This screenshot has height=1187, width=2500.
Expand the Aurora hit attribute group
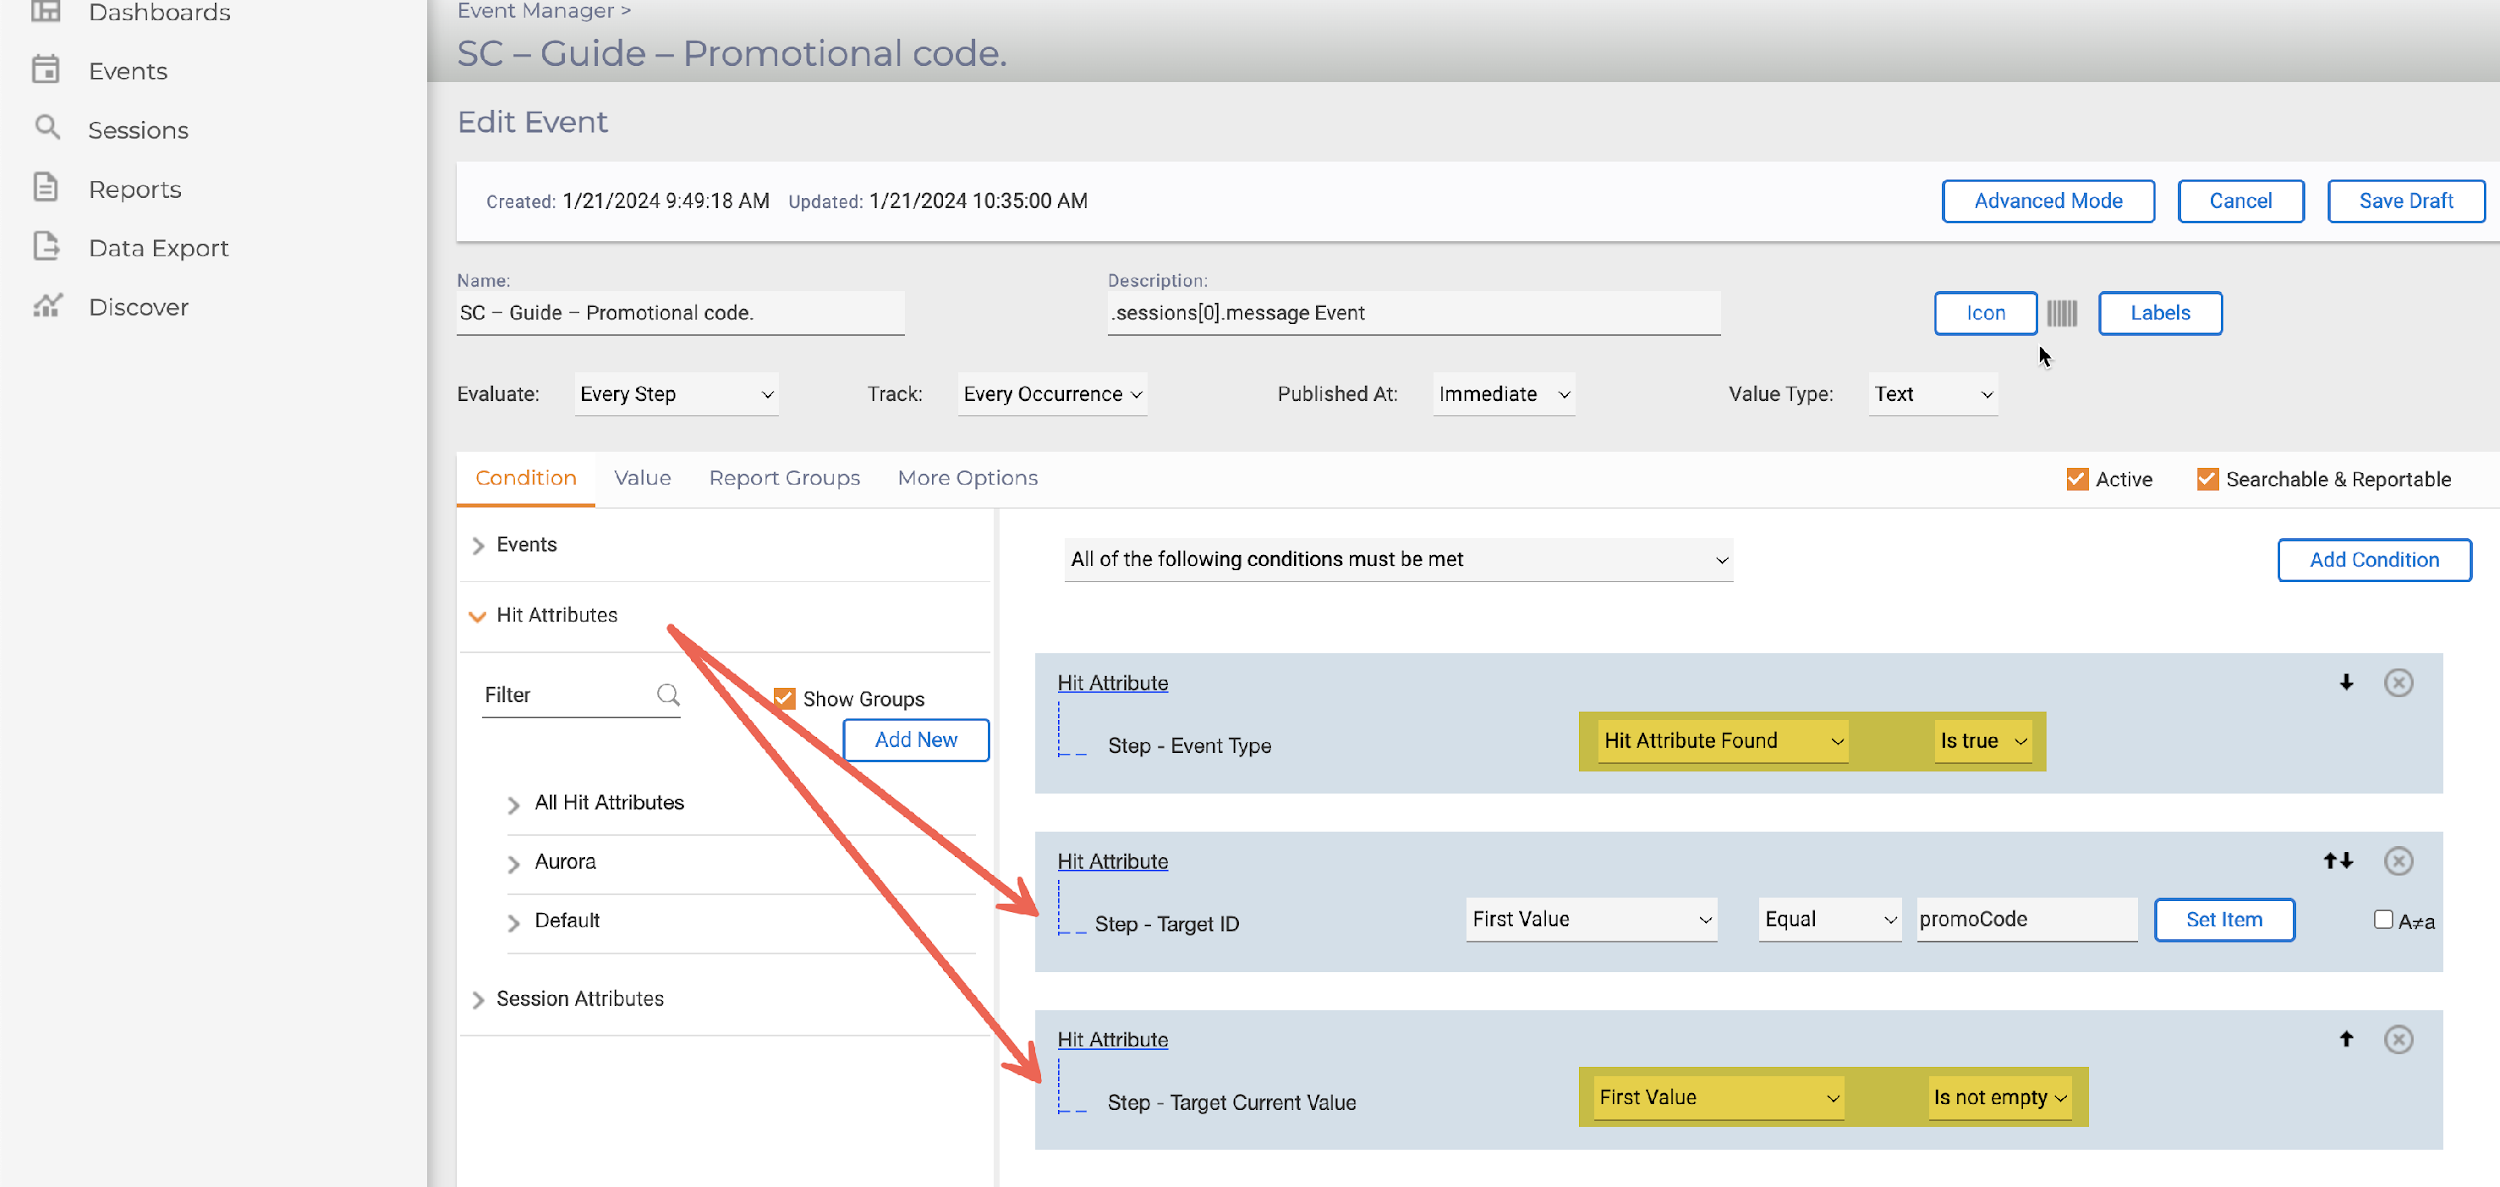point(514,863)
